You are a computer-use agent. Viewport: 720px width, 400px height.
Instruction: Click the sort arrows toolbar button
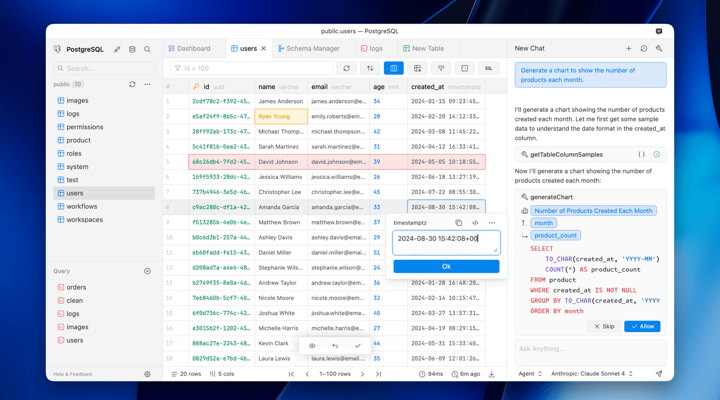[x=370, y=68]
